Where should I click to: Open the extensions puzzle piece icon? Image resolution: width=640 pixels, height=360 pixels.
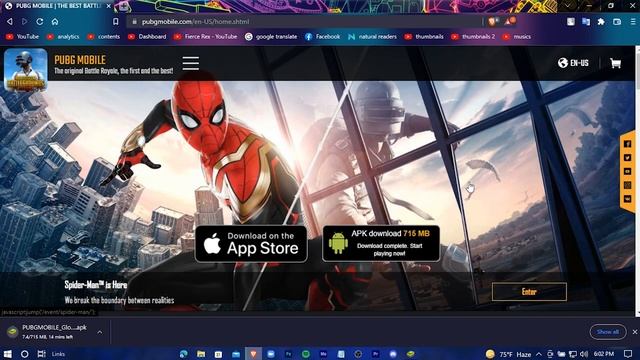tap(601, 22)
